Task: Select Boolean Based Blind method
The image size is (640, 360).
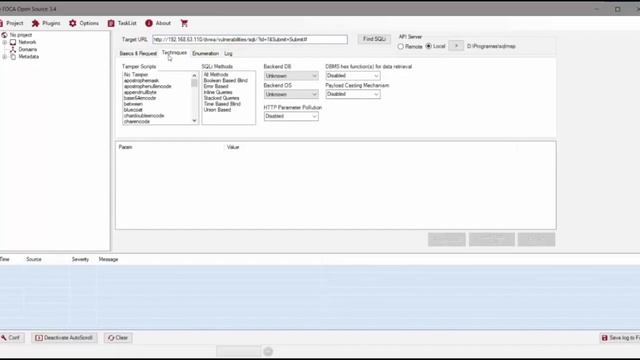Action: 225,80
